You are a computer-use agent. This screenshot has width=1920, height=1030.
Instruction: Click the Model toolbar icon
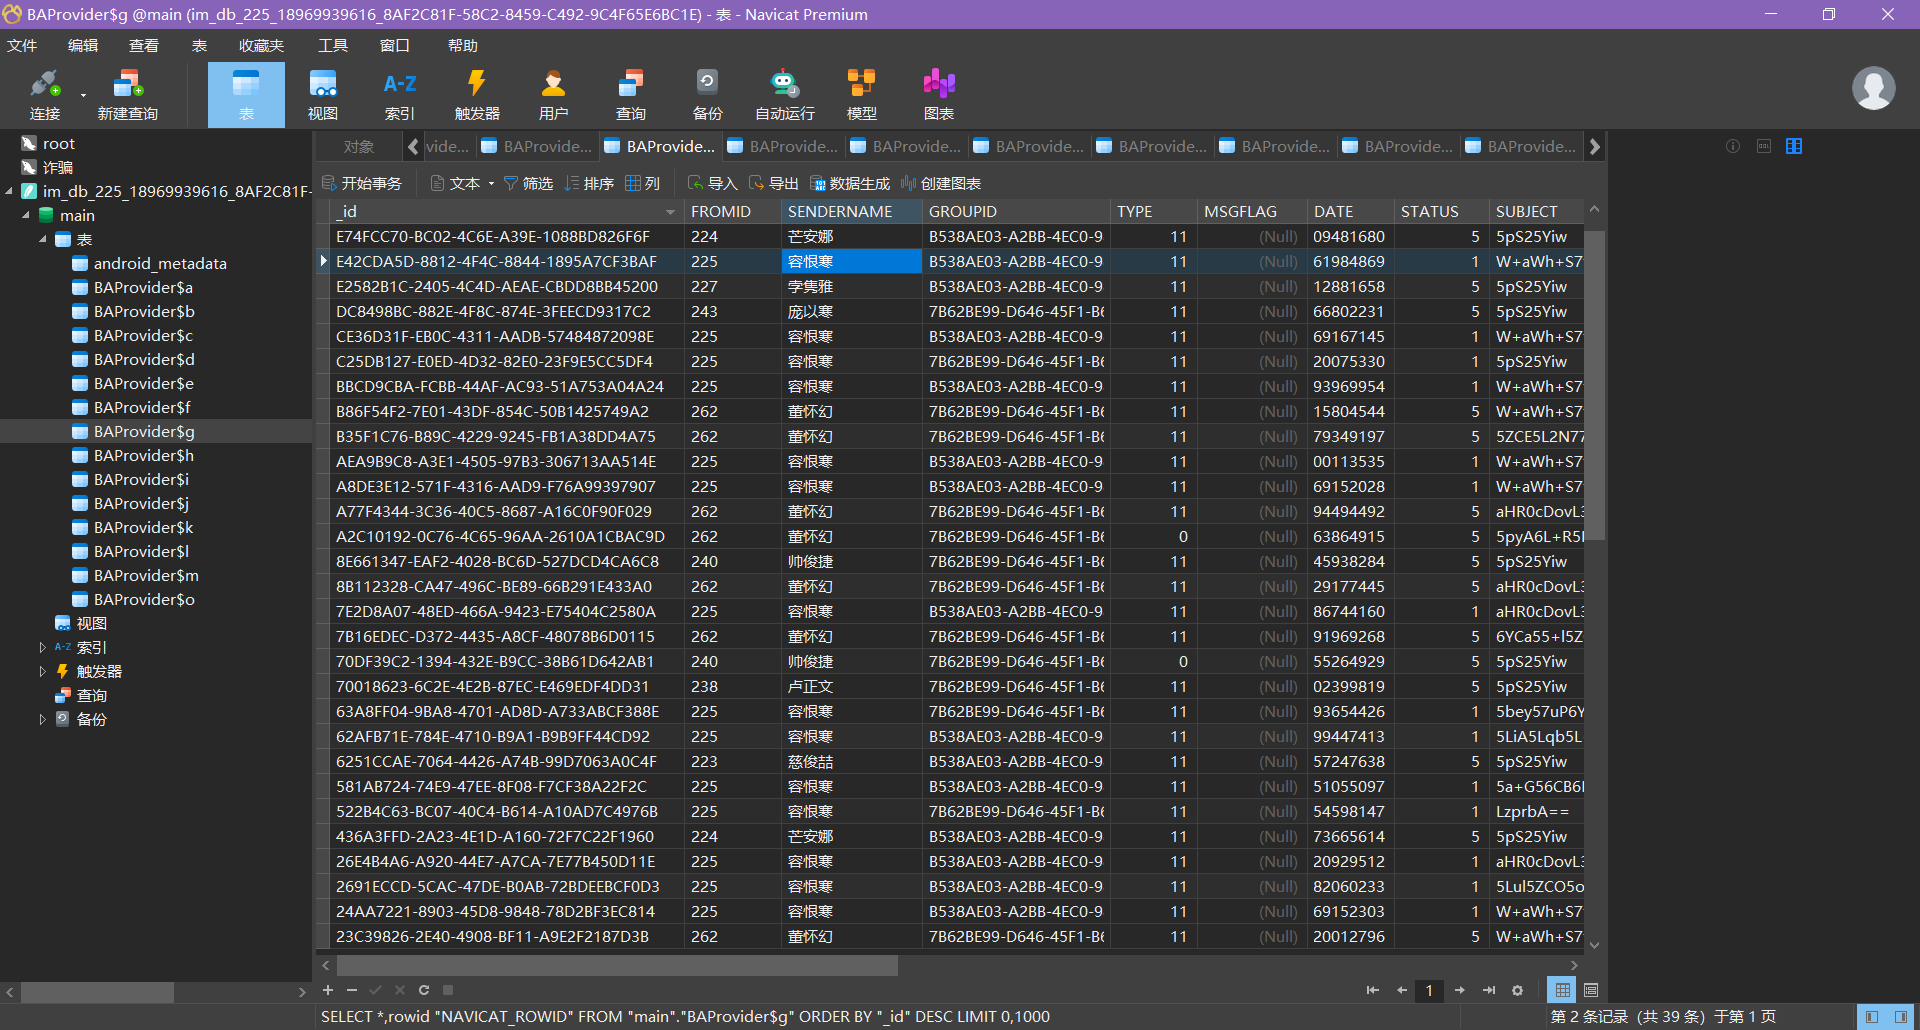coord(861,95)
